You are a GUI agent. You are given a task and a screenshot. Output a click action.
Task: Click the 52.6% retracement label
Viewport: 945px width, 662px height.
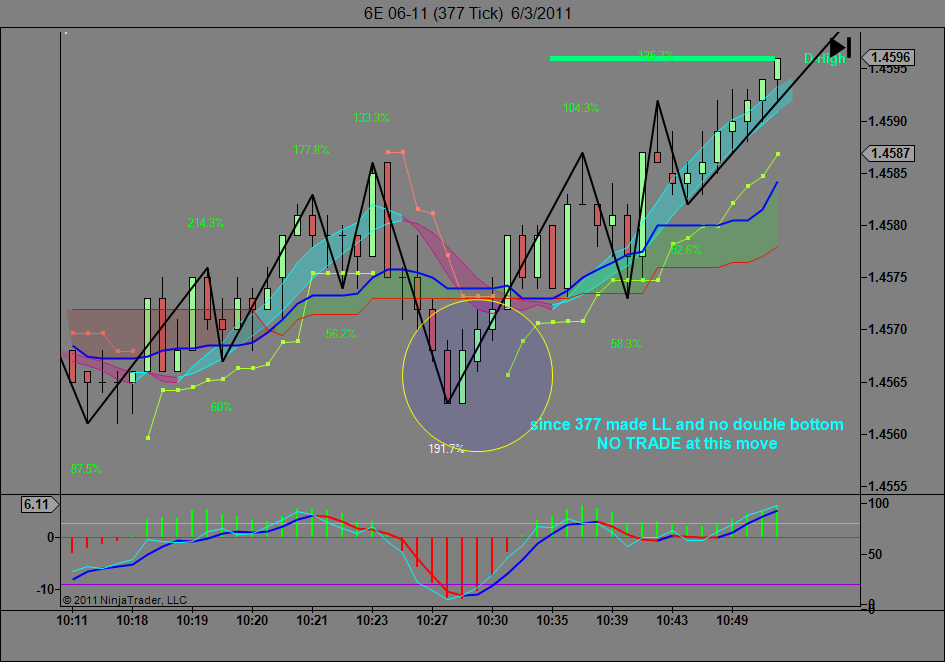(x=686, y=250)
